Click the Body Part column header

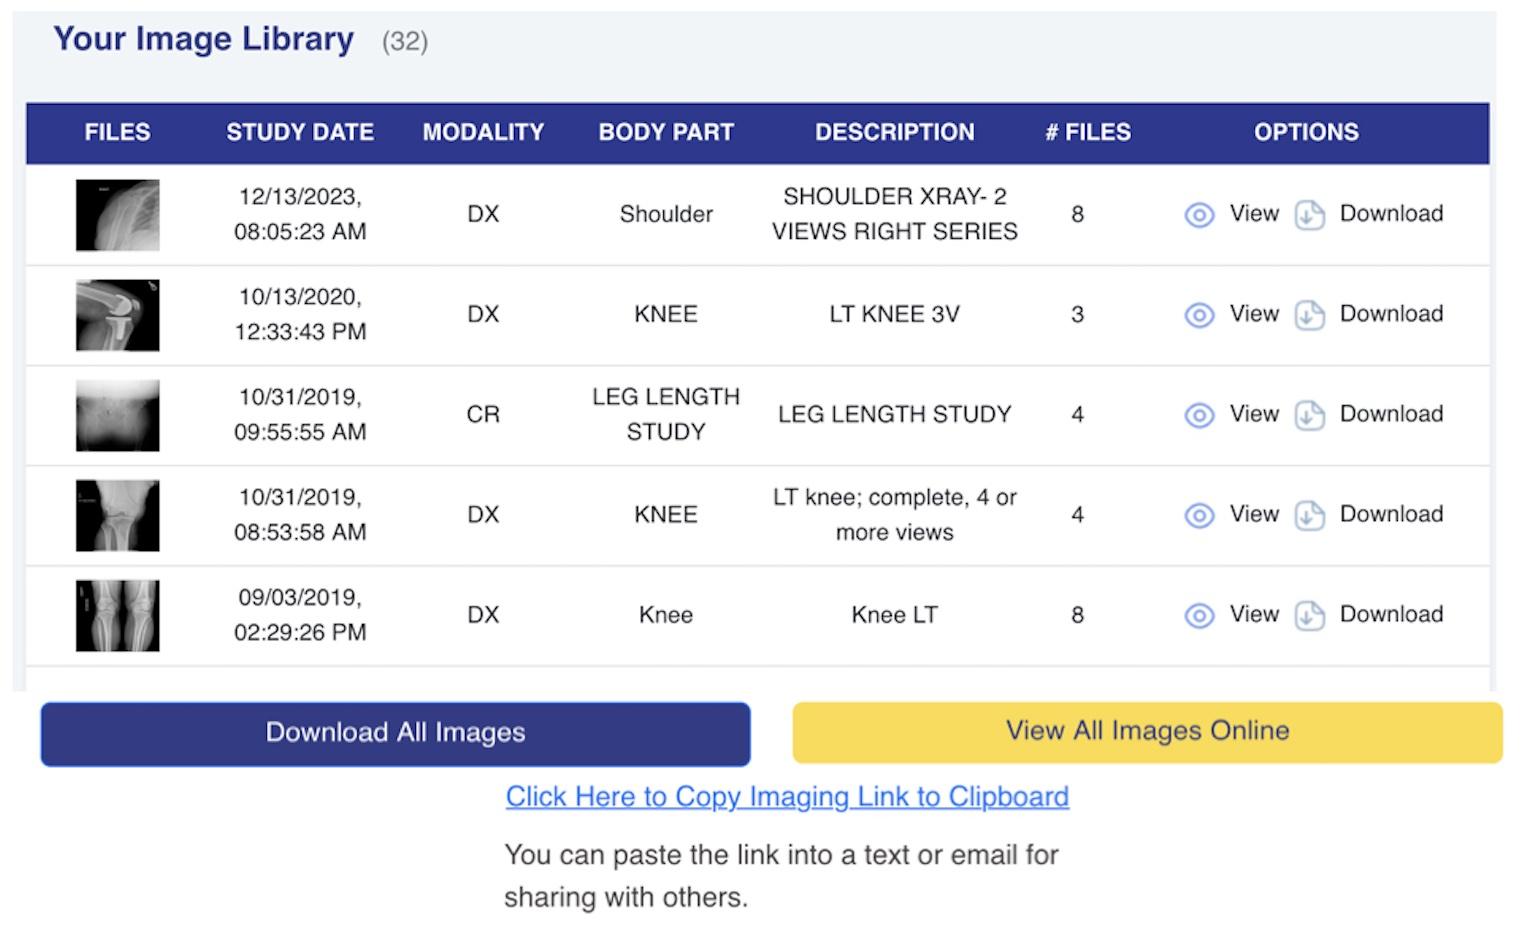(666, 132)
